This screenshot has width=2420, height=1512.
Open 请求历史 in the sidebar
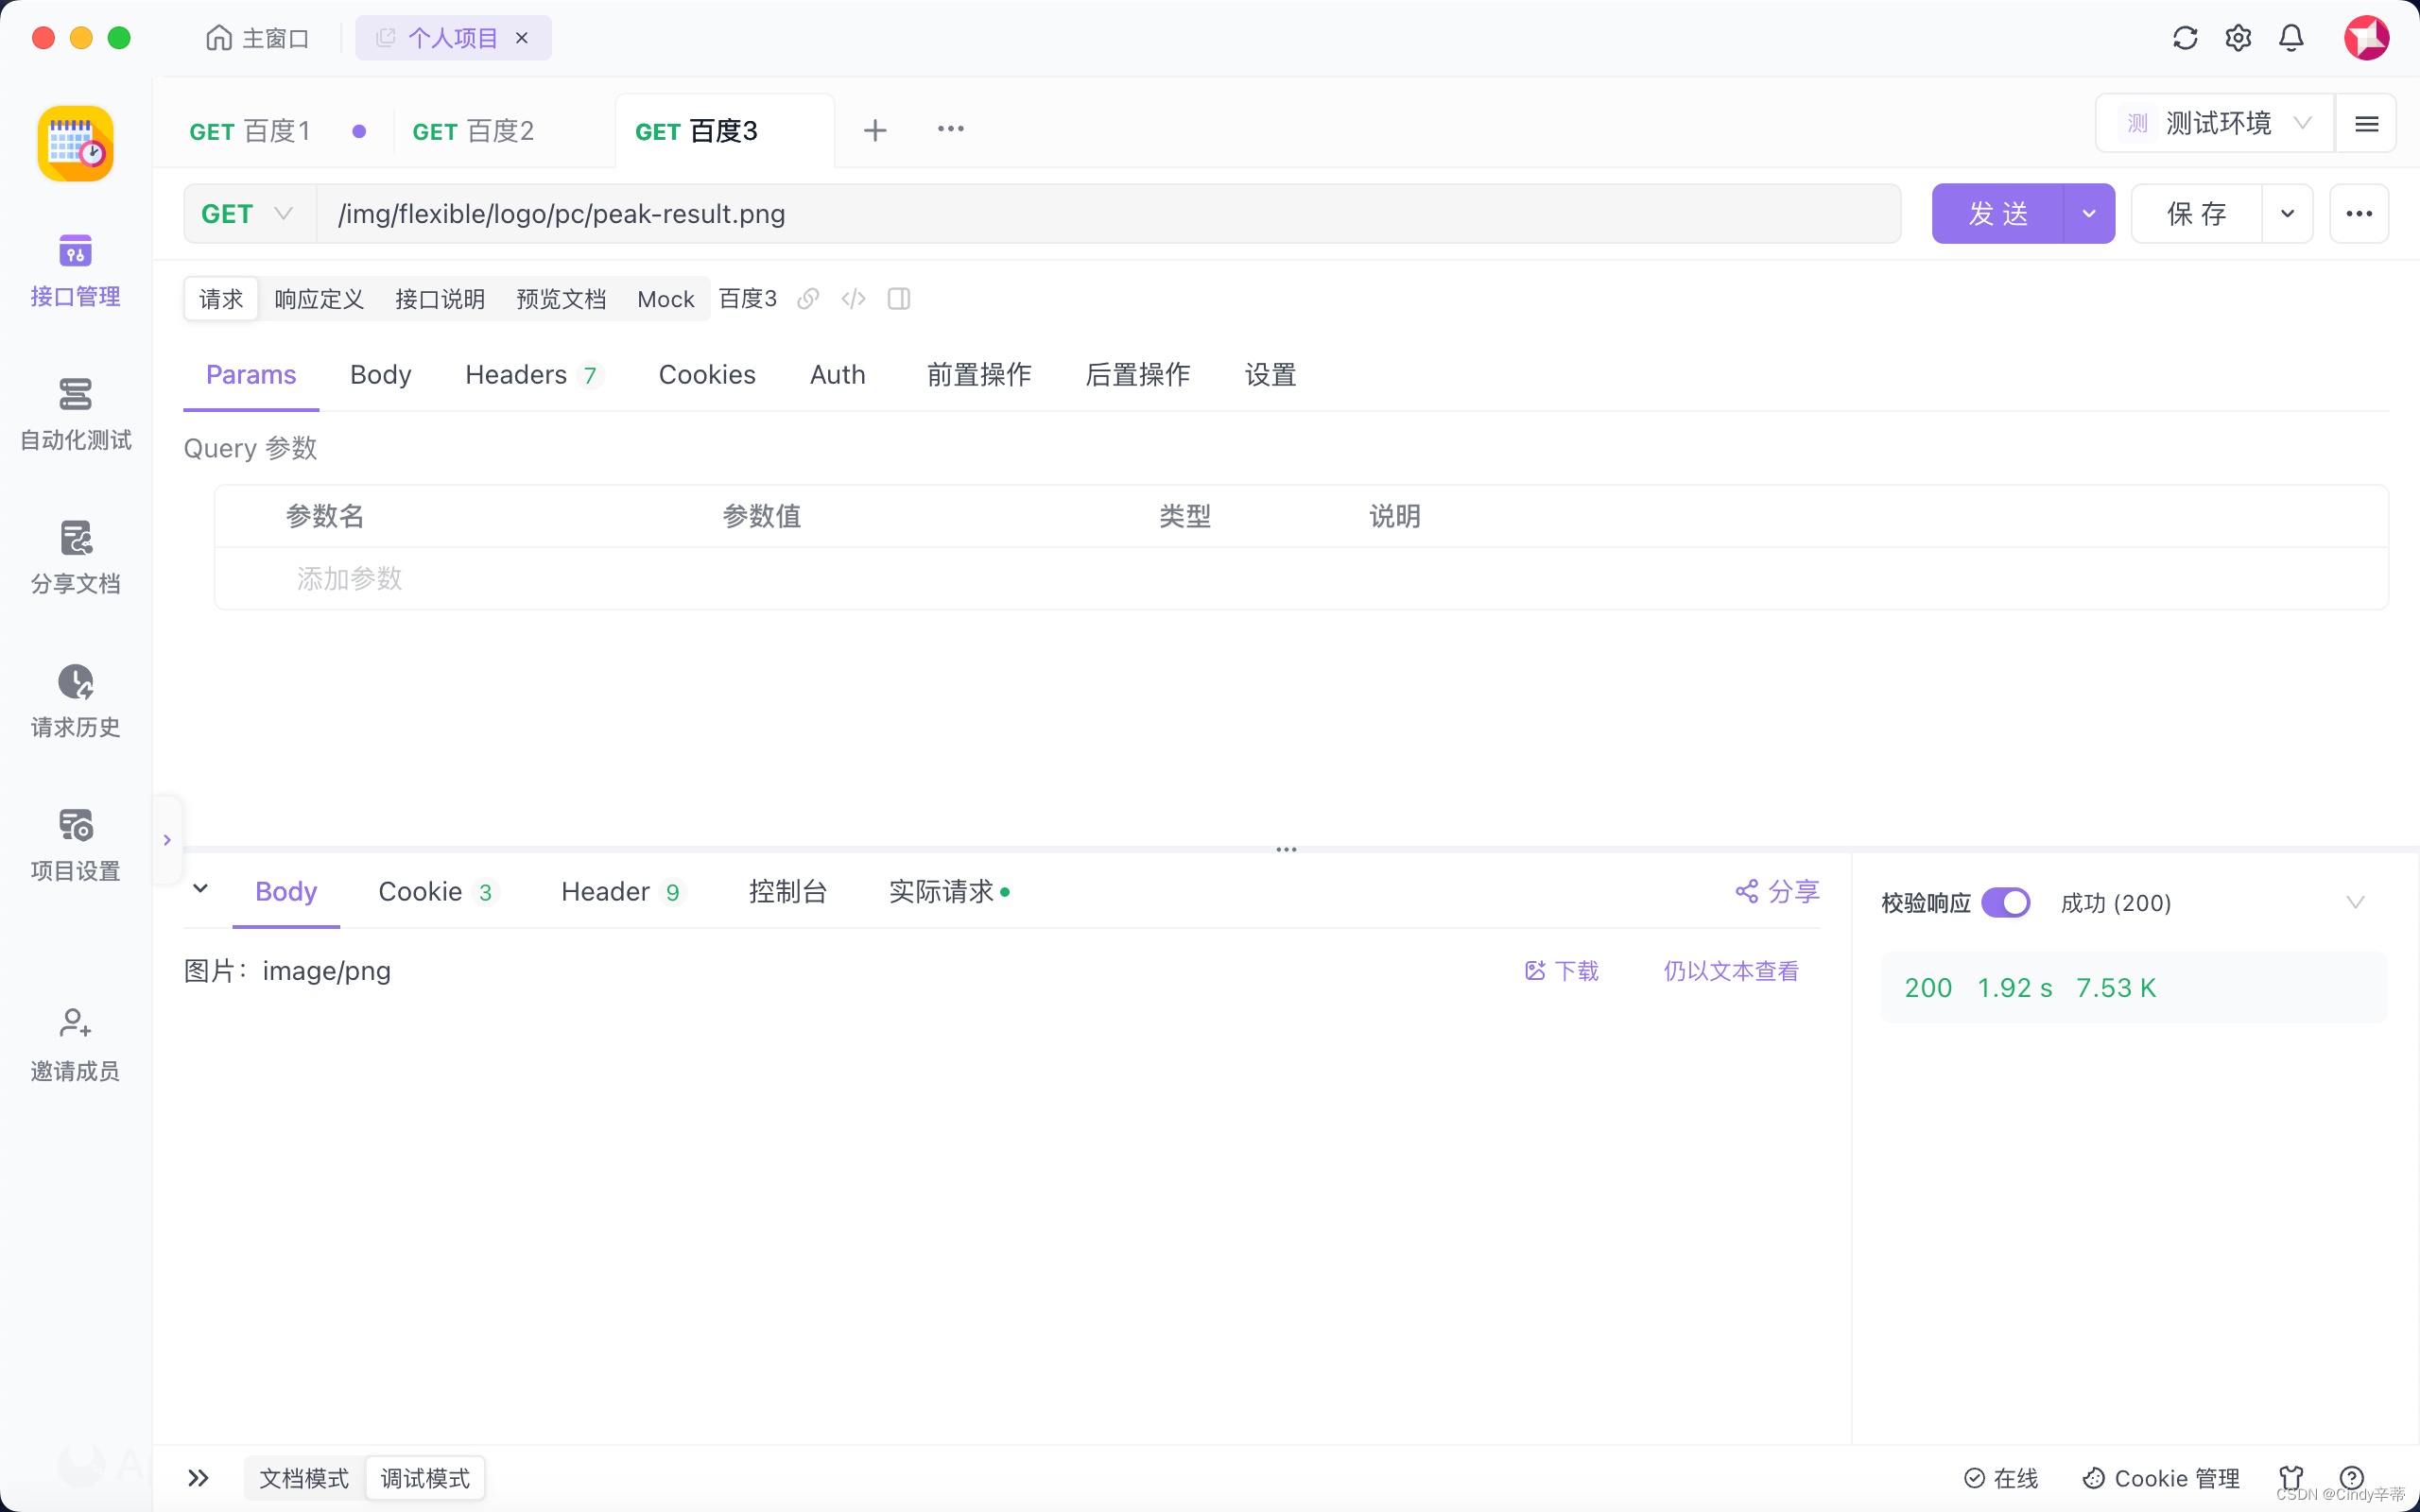[x=75, y=701]
